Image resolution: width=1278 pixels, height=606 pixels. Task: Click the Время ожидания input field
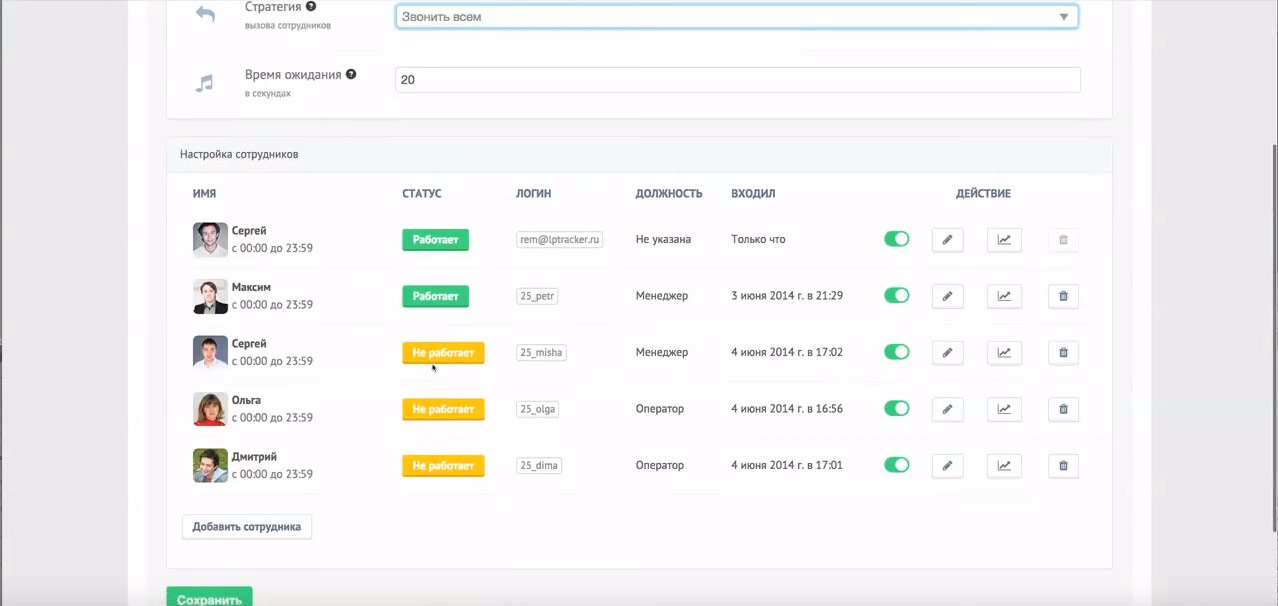point(736,80)
